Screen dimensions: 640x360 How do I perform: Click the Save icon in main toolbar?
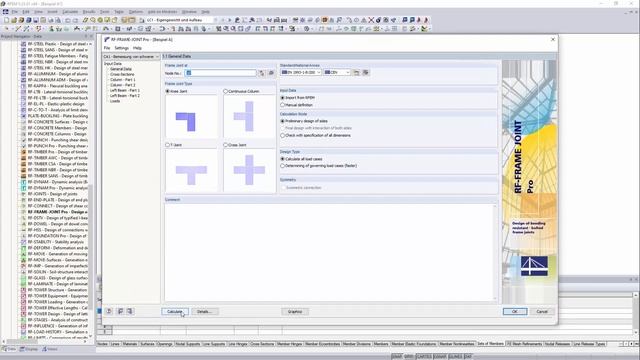[36, 20]
